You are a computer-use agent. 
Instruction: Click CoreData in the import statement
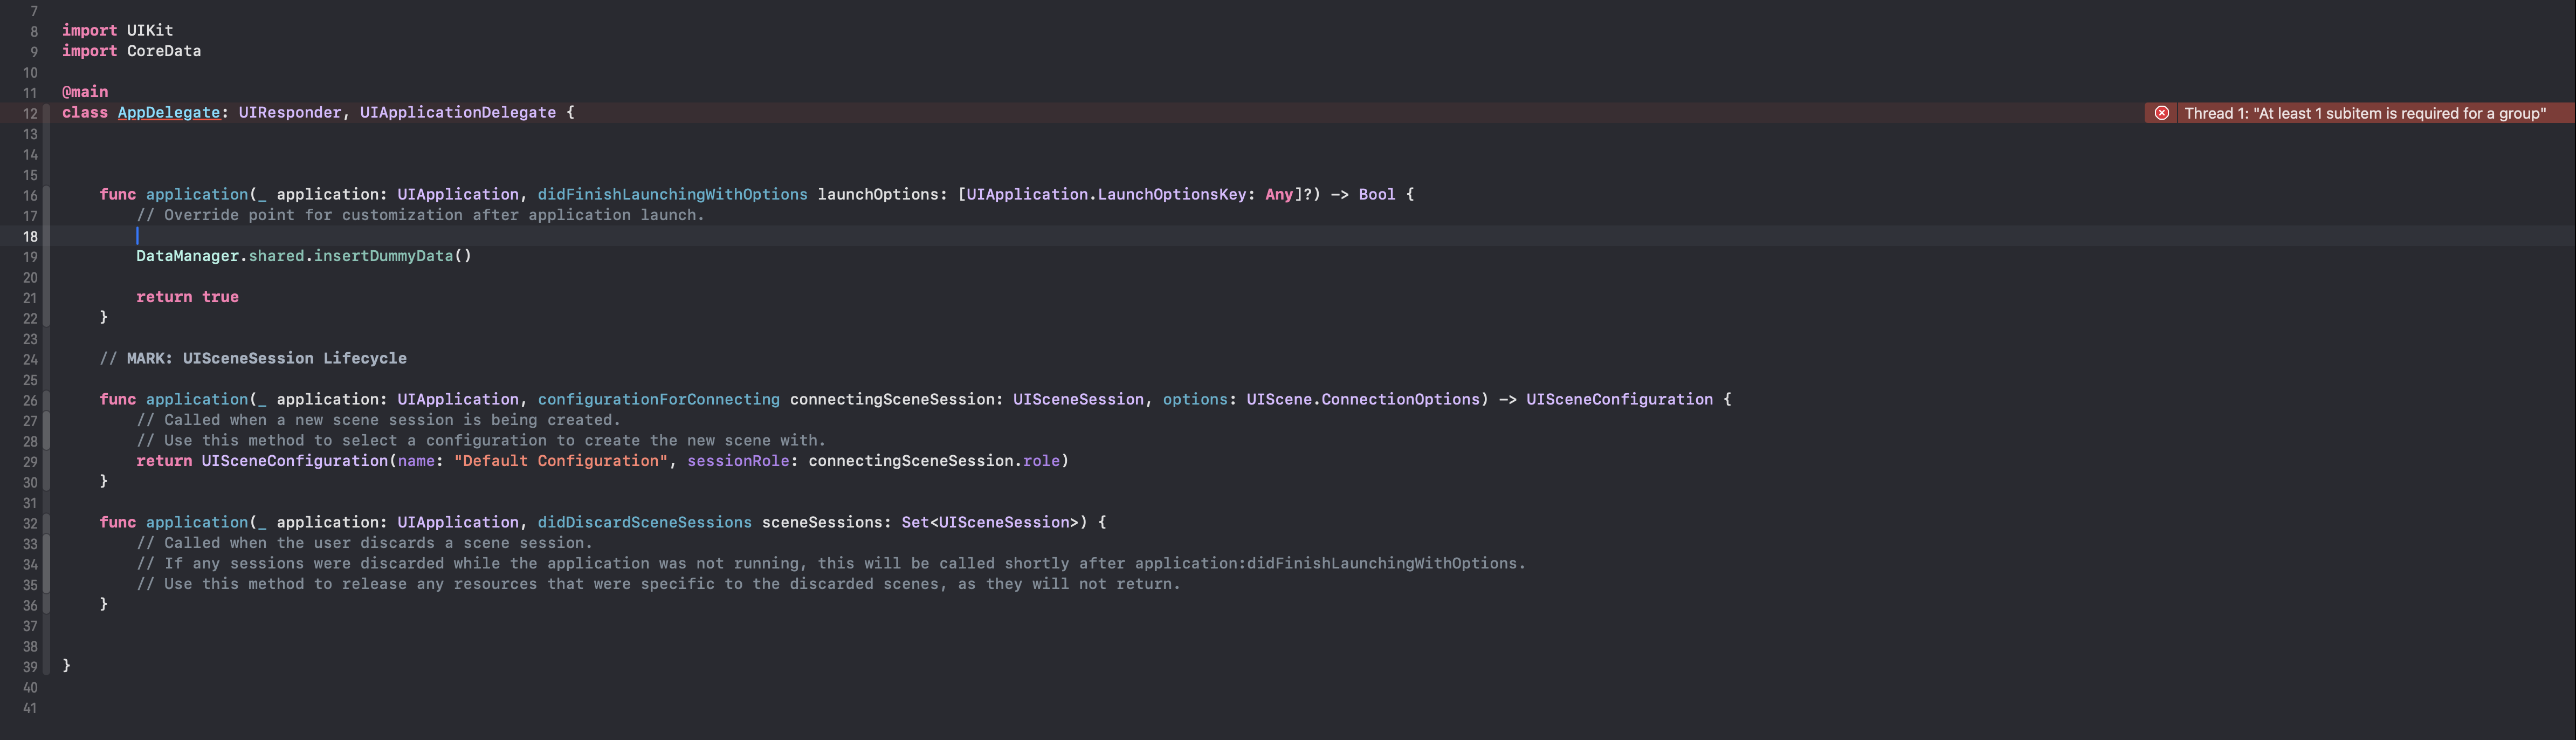[164, 51]
